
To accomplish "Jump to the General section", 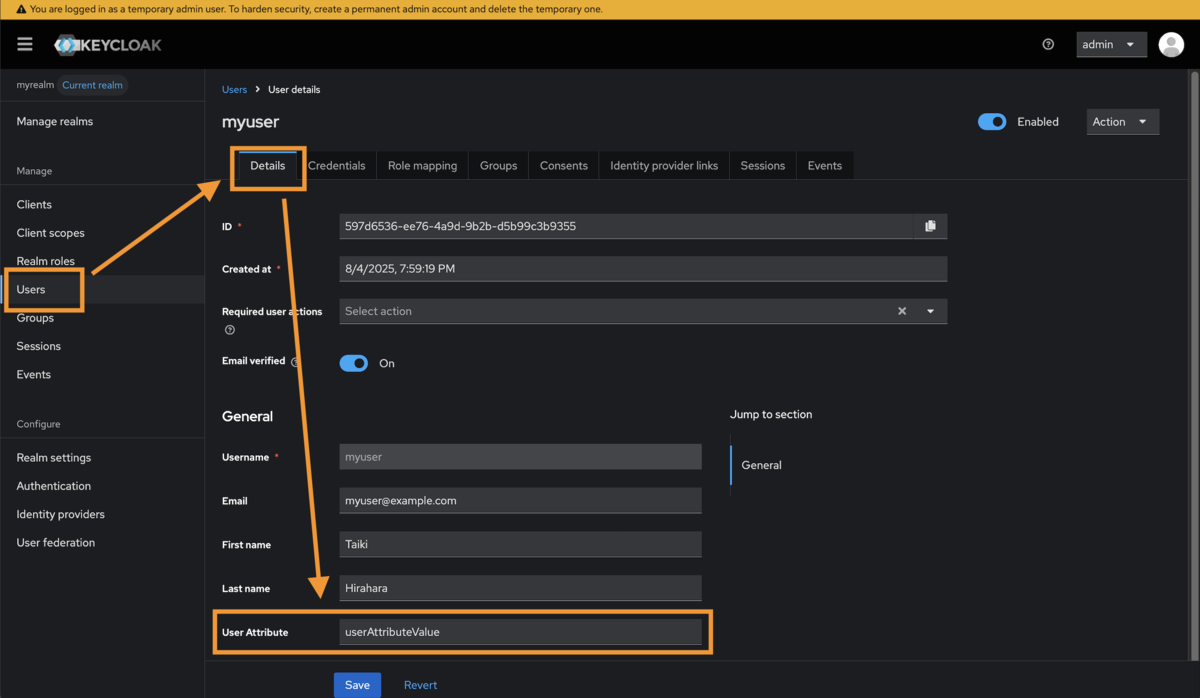I will coord(762,465).
